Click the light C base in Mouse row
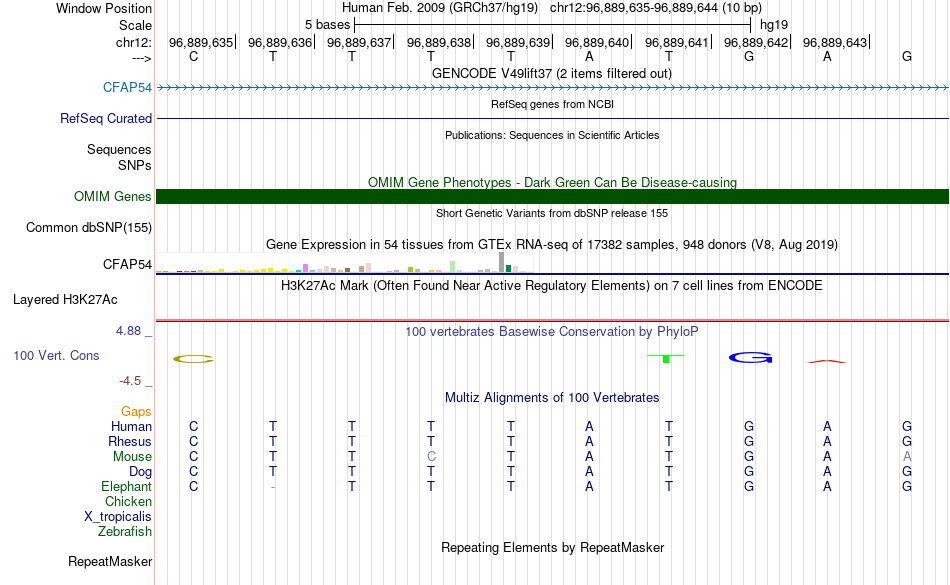The width and height of the screenshot is (950, 585). point(431,457)
